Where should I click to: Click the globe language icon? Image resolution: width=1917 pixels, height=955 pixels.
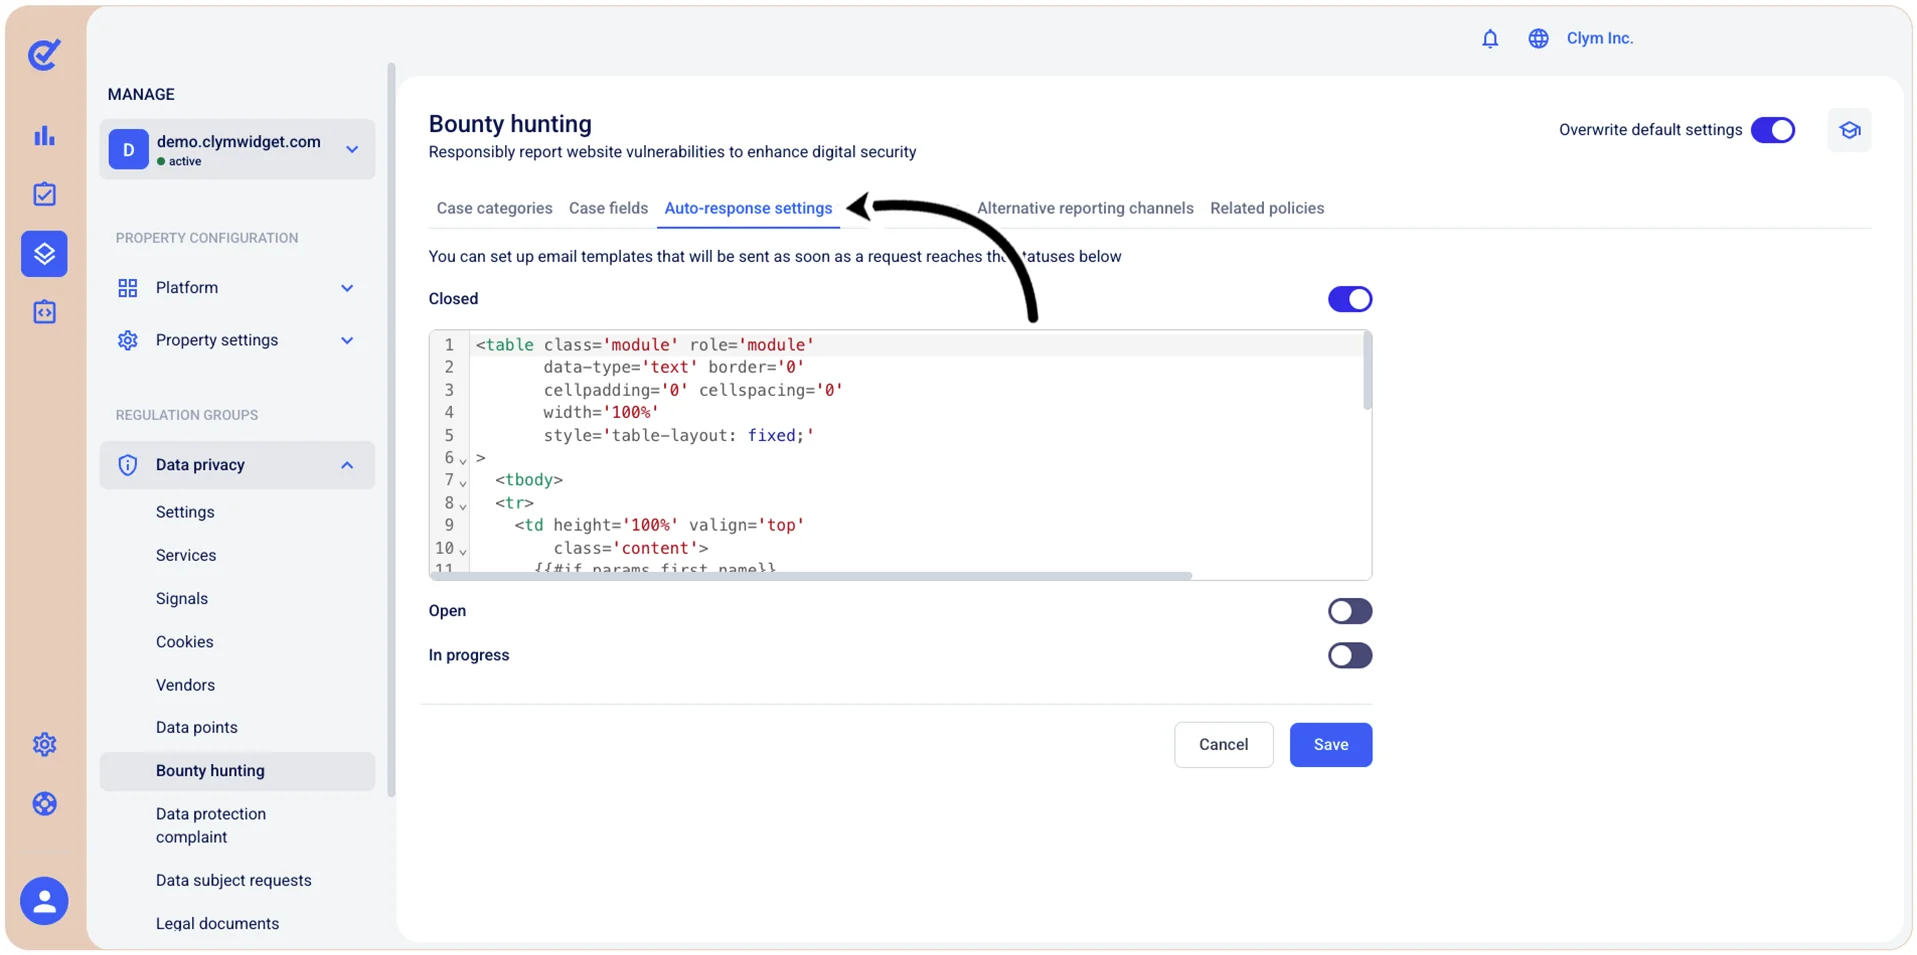click(x=1538, y=38)
